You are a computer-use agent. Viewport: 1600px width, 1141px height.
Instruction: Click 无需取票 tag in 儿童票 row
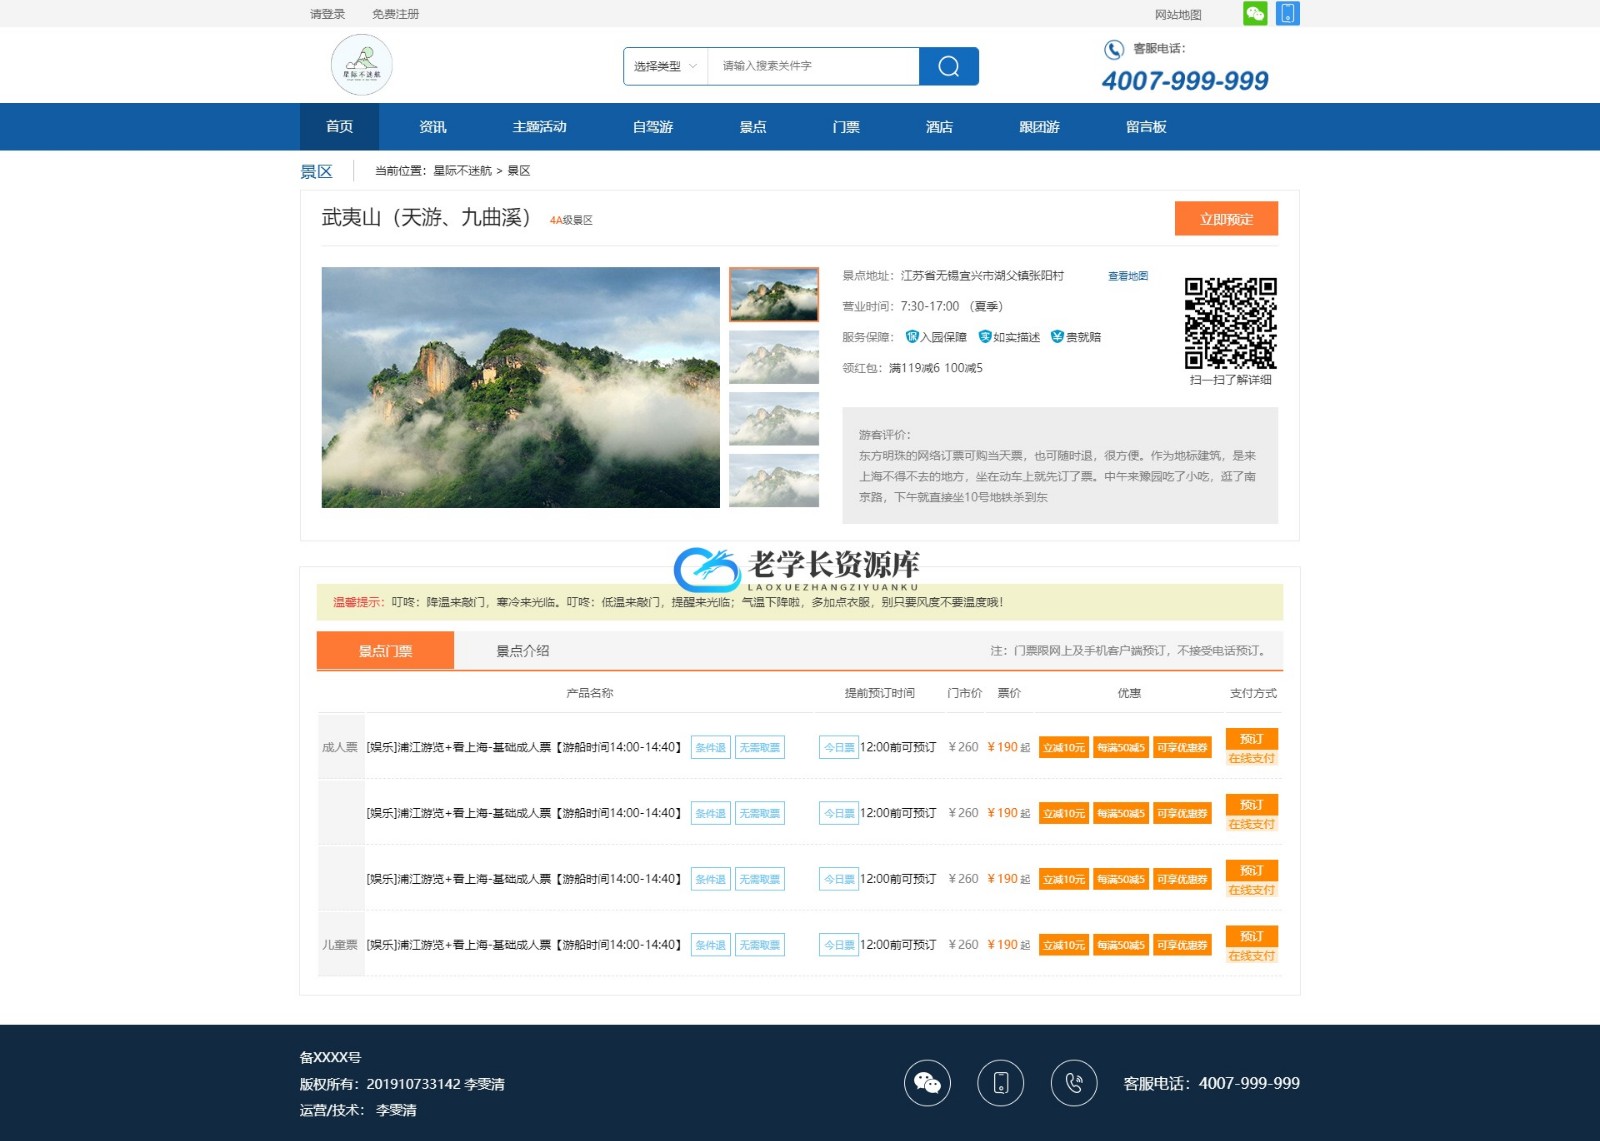coord(760,945)
